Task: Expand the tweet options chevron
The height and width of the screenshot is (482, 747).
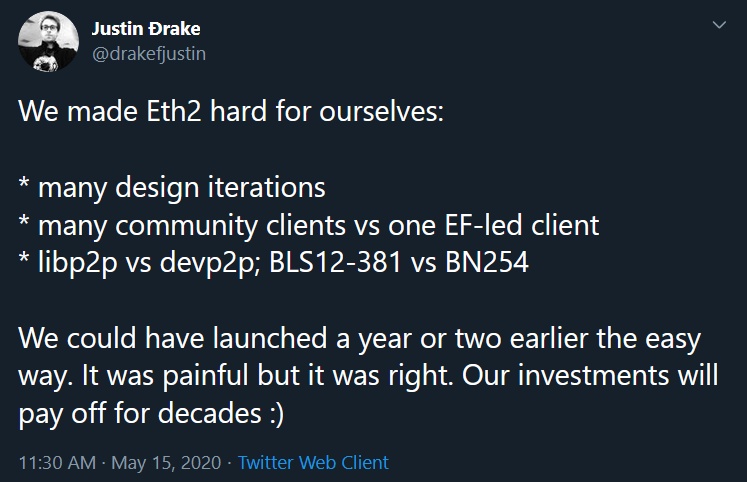Action: [x=719, y=24]
